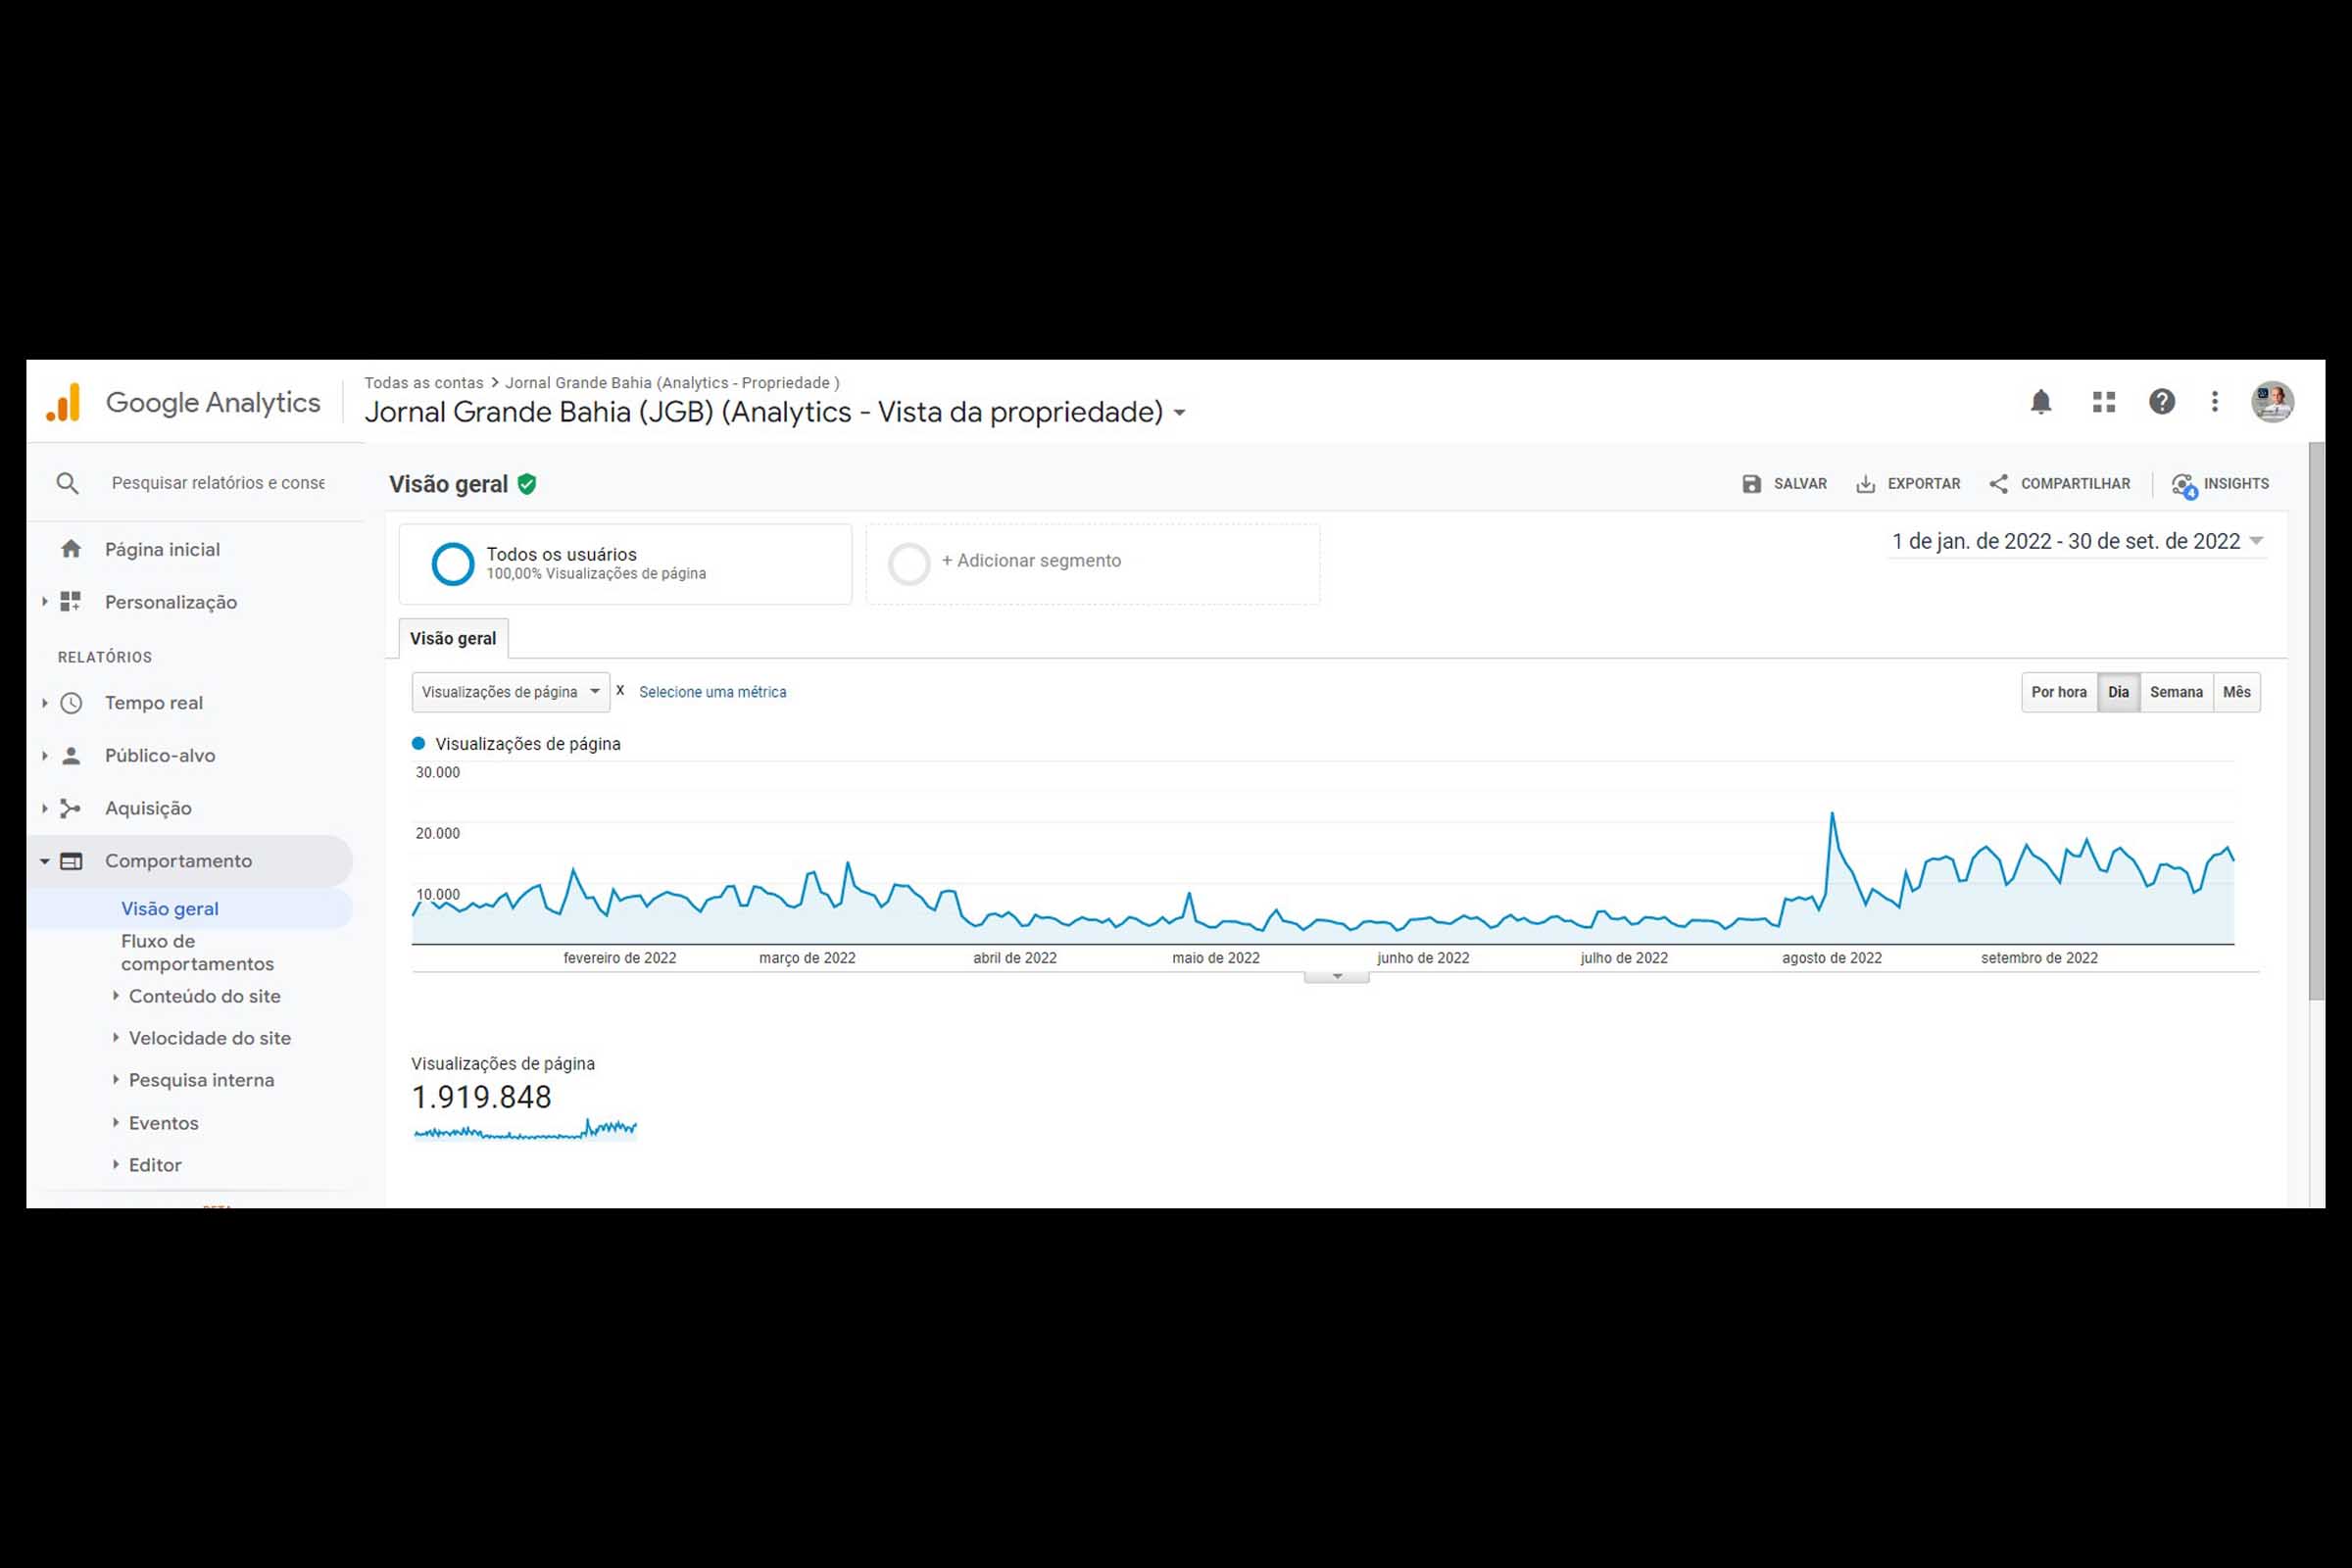Set chart granularity to Por hora

click(x=2058, y=692)
